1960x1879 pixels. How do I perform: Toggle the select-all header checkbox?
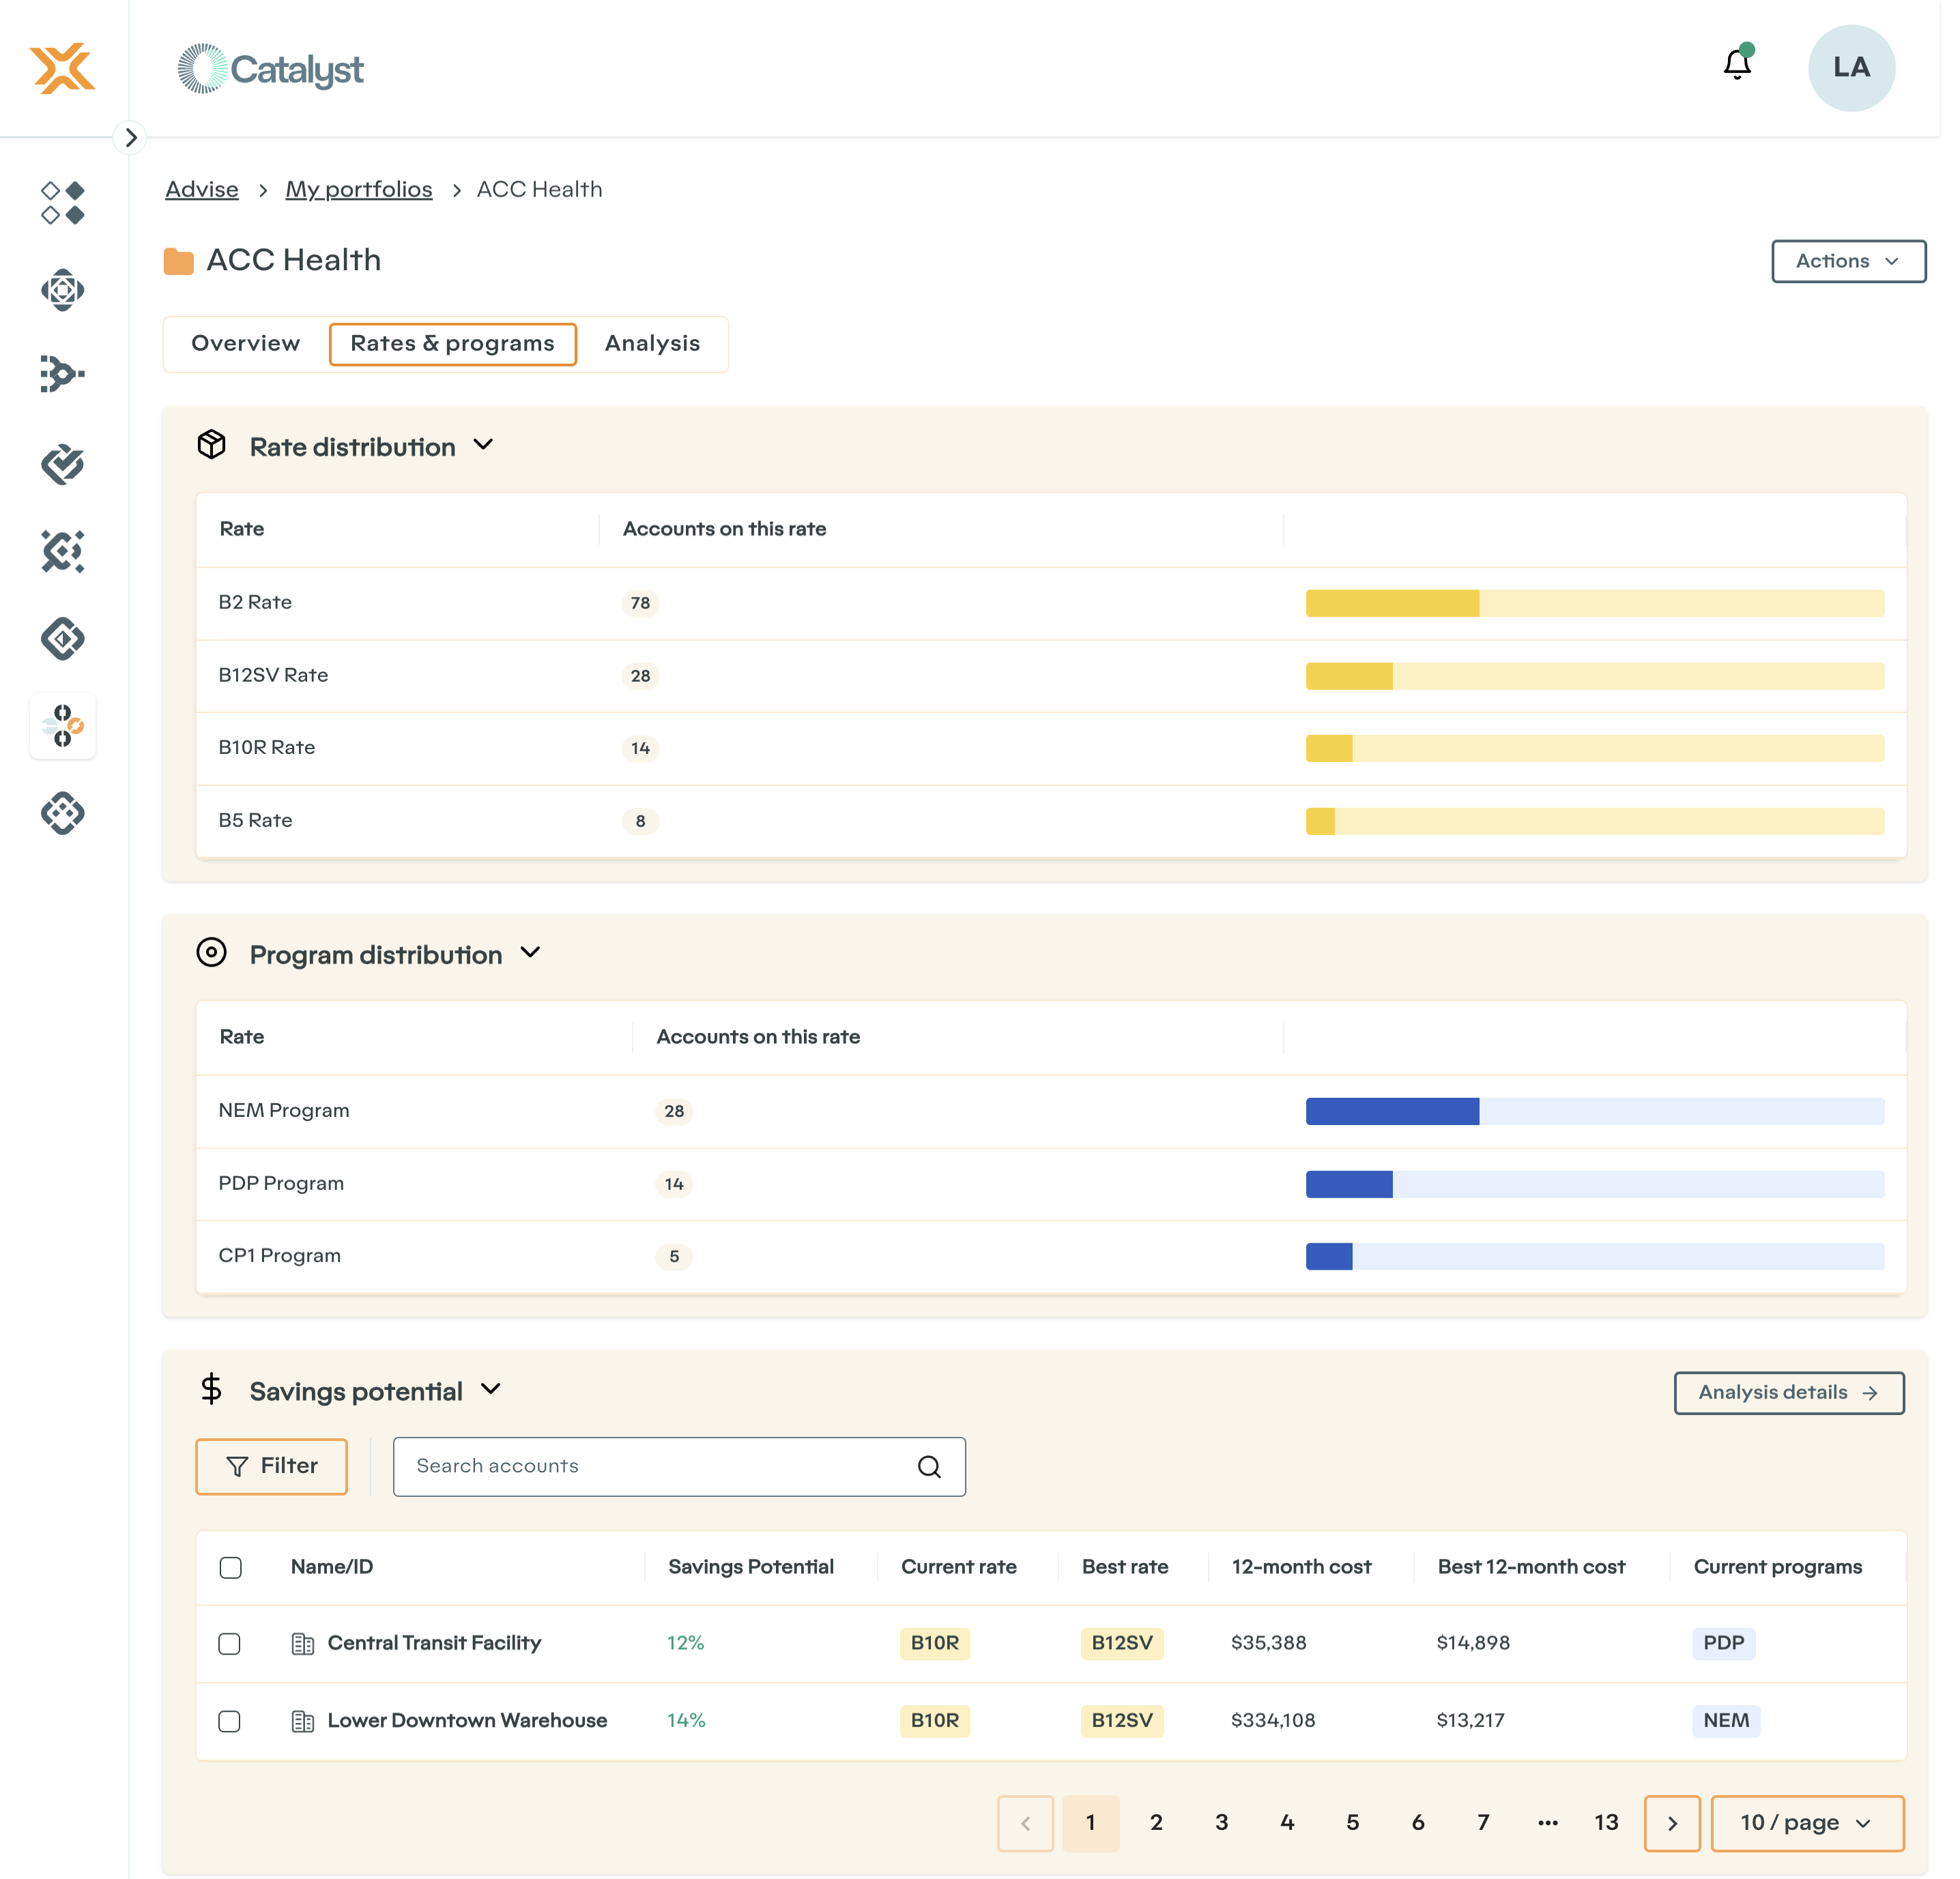pos(230,1567)
